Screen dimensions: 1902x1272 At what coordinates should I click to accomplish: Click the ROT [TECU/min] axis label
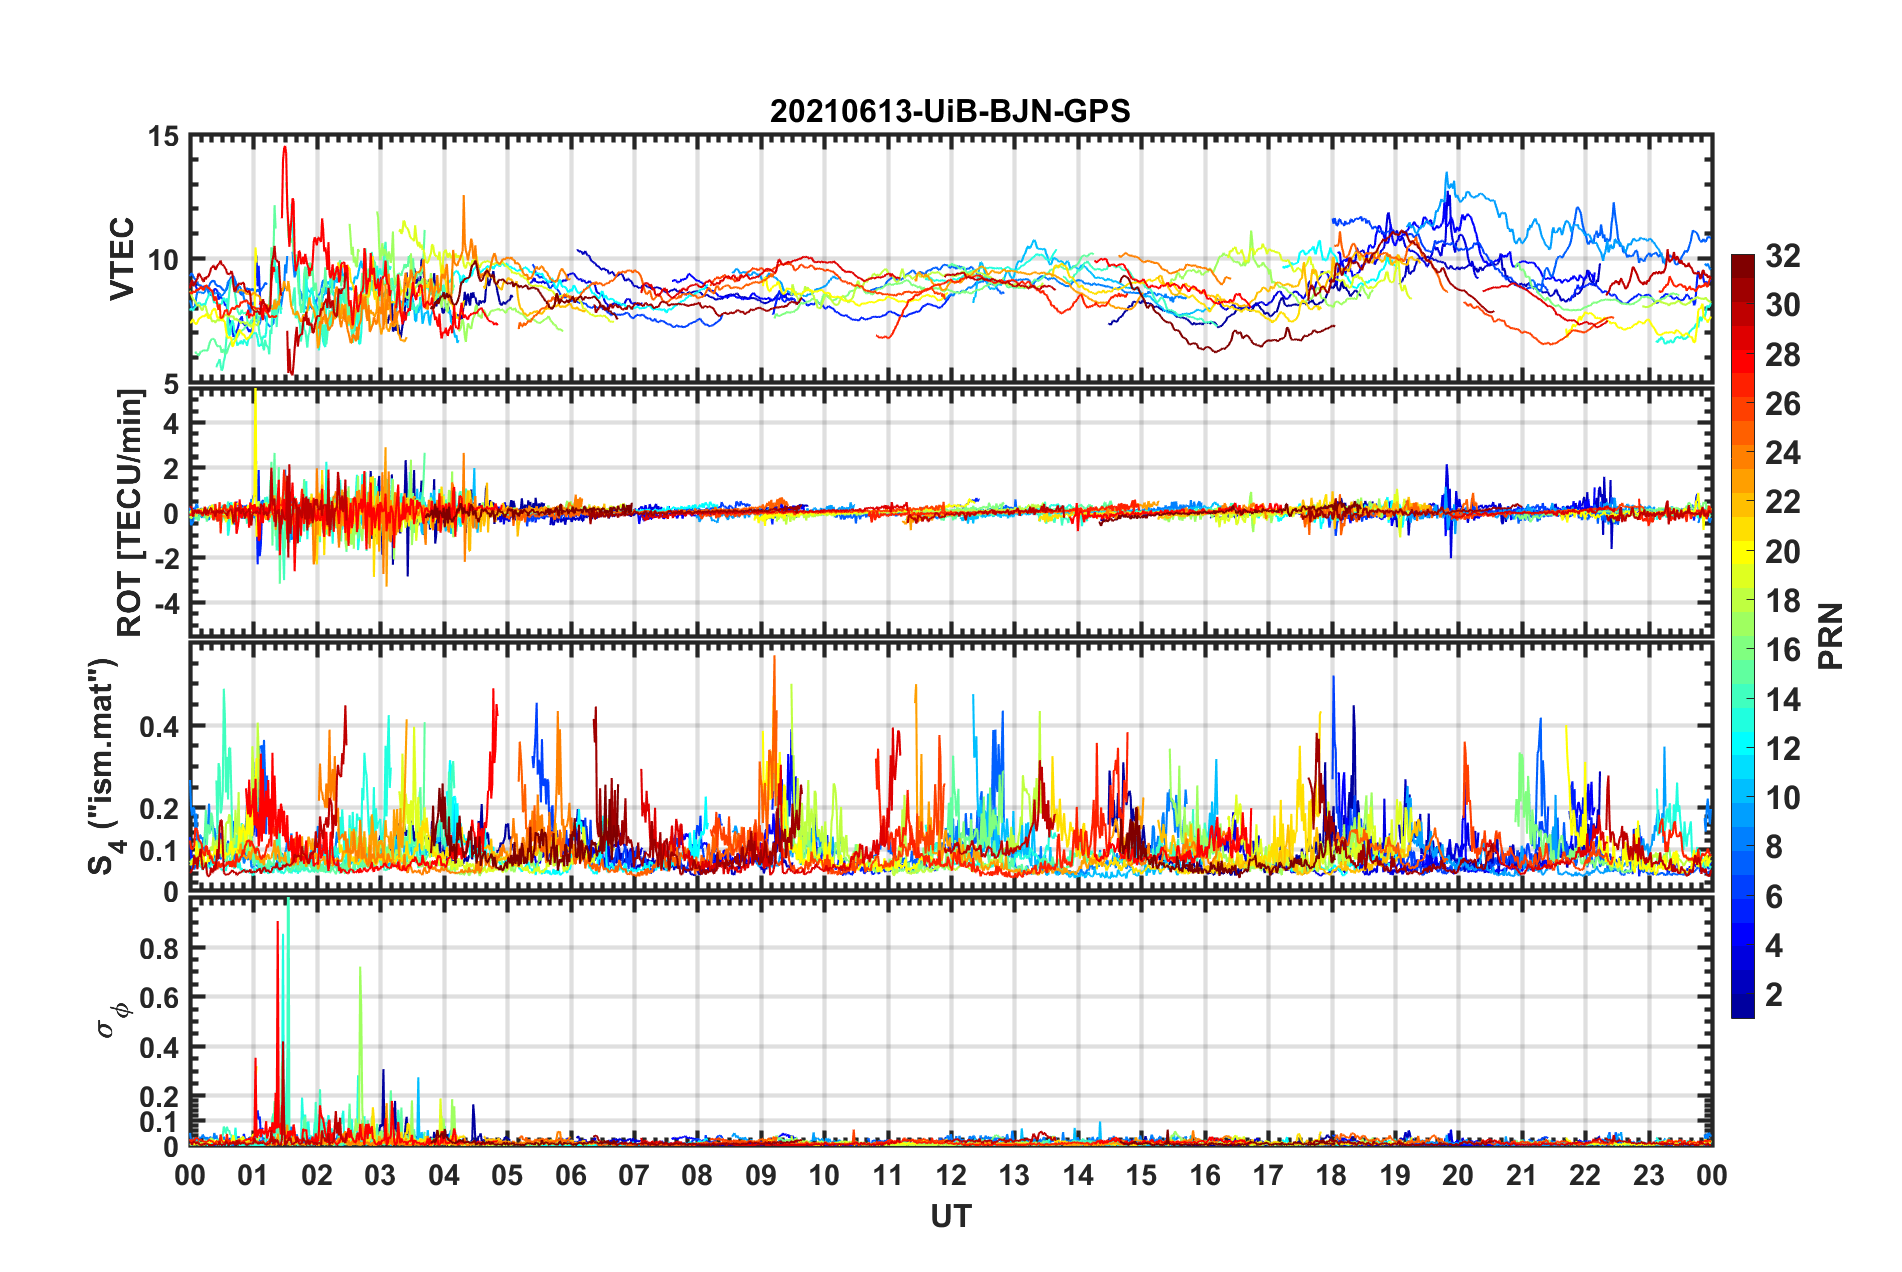(130, 513)
